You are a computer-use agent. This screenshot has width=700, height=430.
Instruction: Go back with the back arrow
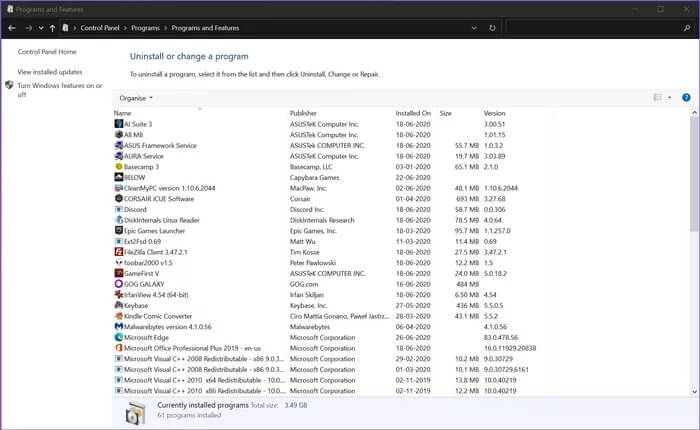[x=12, y=28]
